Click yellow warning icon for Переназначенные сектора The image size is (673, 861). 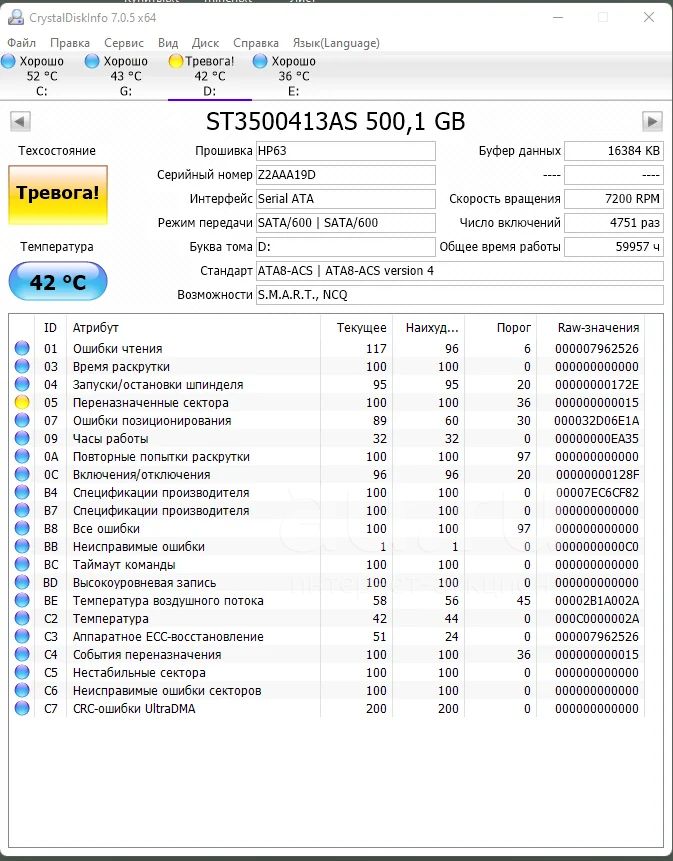click(22, 402)
